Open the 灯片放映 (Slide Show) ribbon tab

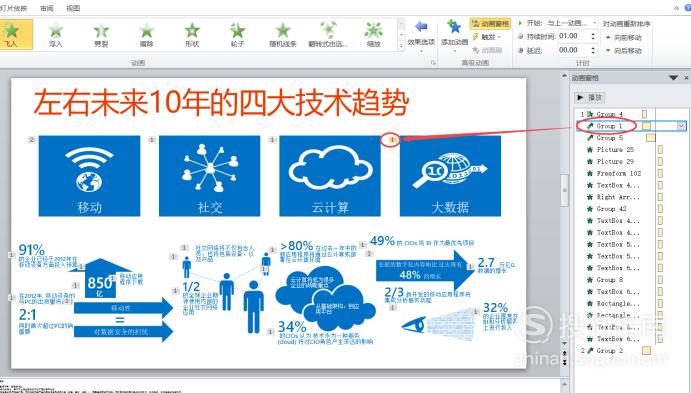coord(13,8)
